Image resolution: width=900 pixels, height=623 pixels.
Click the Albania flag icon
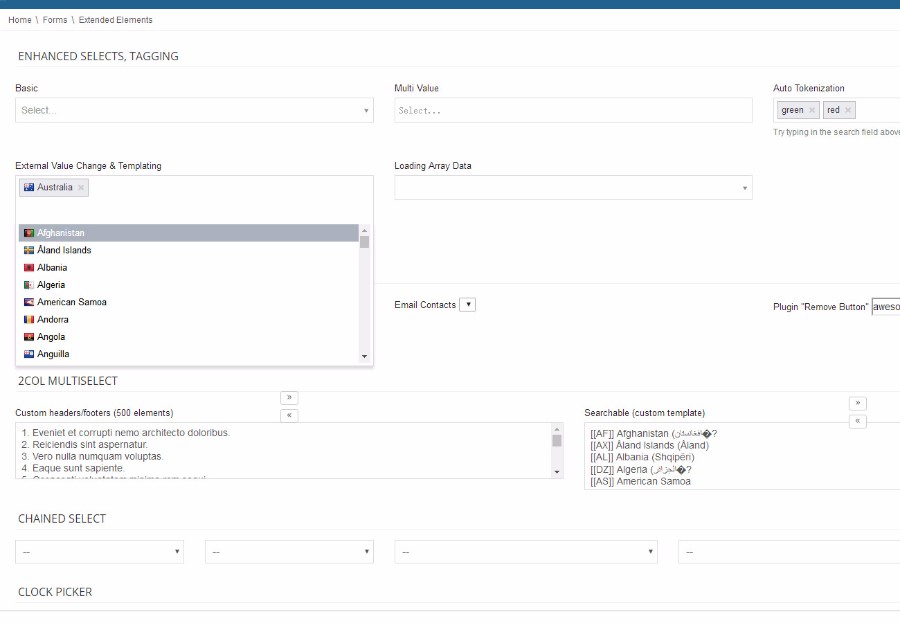[x=29, y=268]
